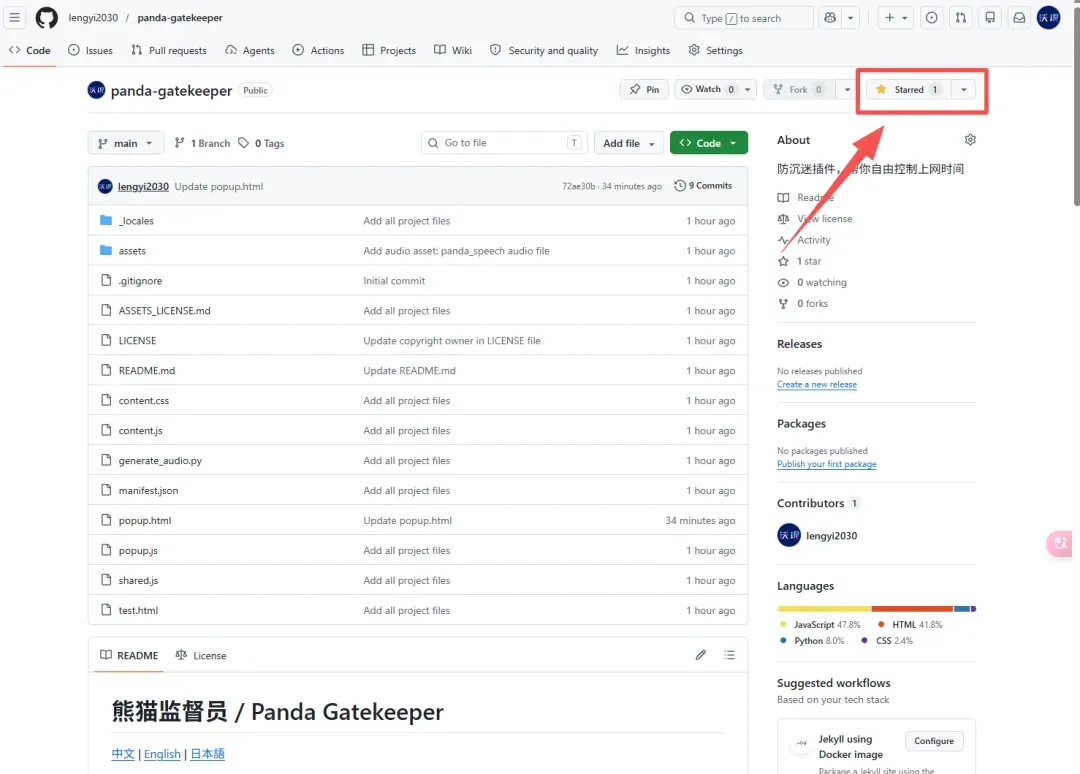Image resolution: width=1080 pixels, height=774 pixels.
Task: Click Publish your first package link
Action: (x=827, y=464)
